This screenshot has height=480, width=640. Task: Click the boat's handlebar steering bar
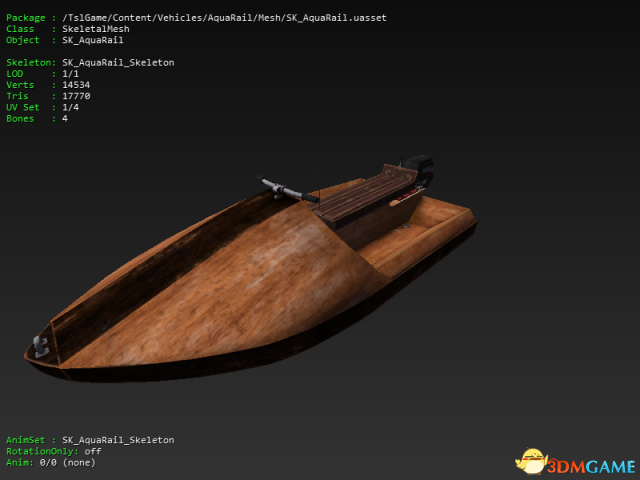287,189
